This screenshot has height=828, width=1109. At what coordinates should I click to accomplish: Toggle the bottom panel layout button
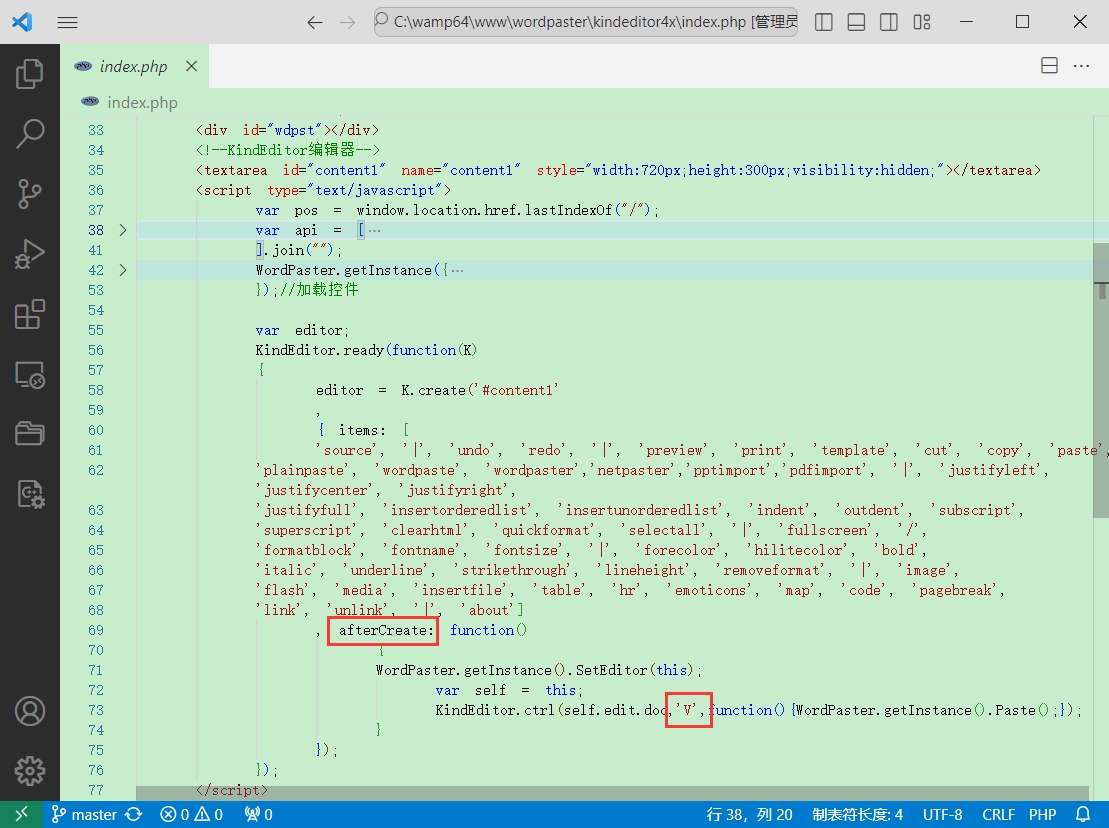pyautogui.click(x=857, y=22)
